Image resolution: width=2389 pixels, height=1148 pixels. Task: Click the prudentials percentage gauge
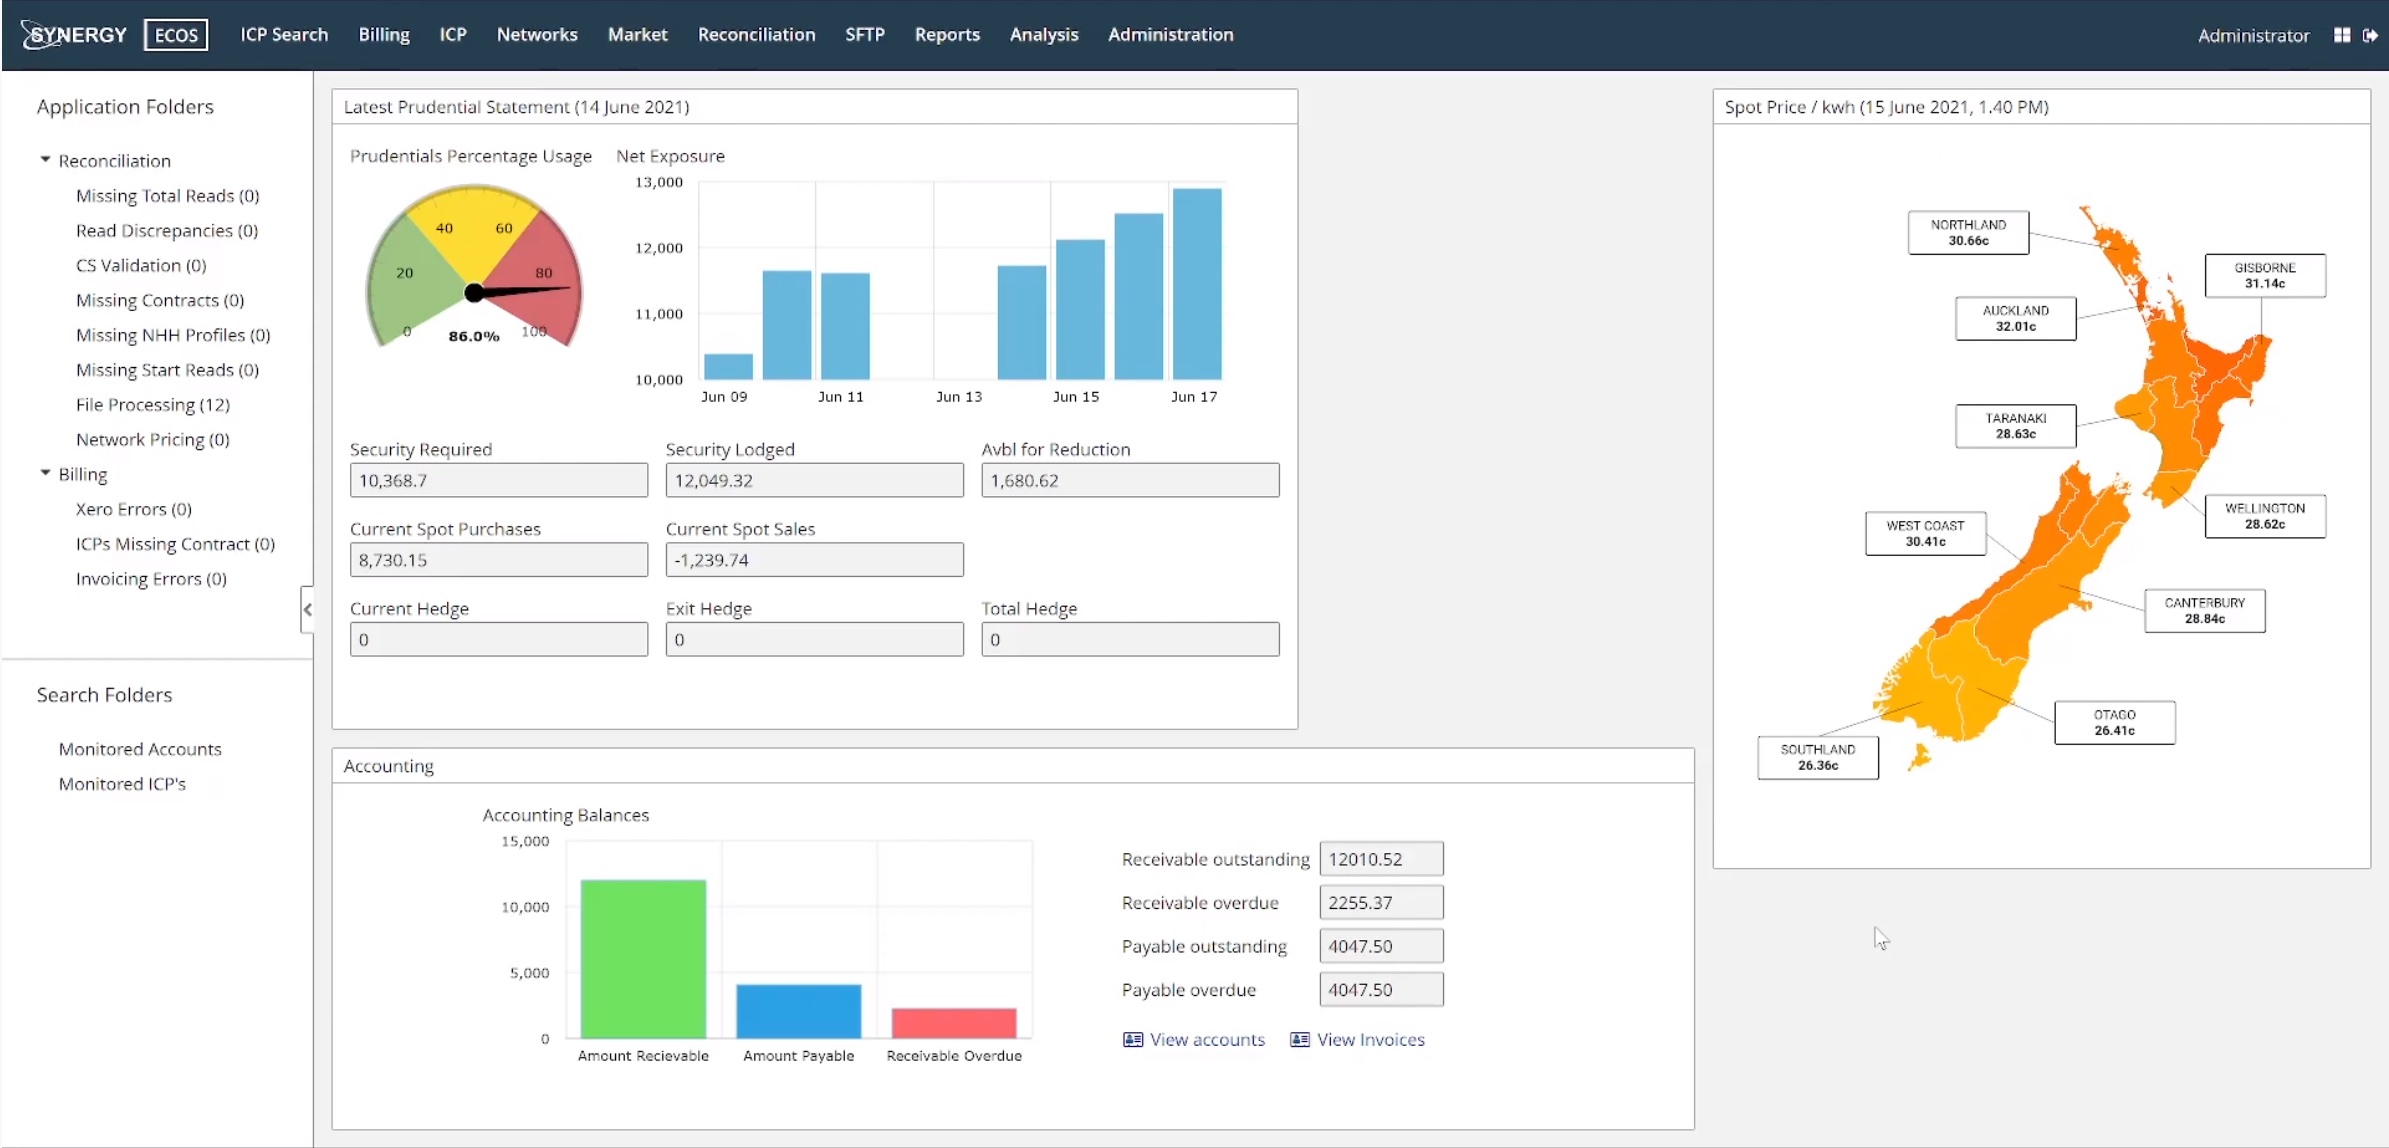[474, 266]
